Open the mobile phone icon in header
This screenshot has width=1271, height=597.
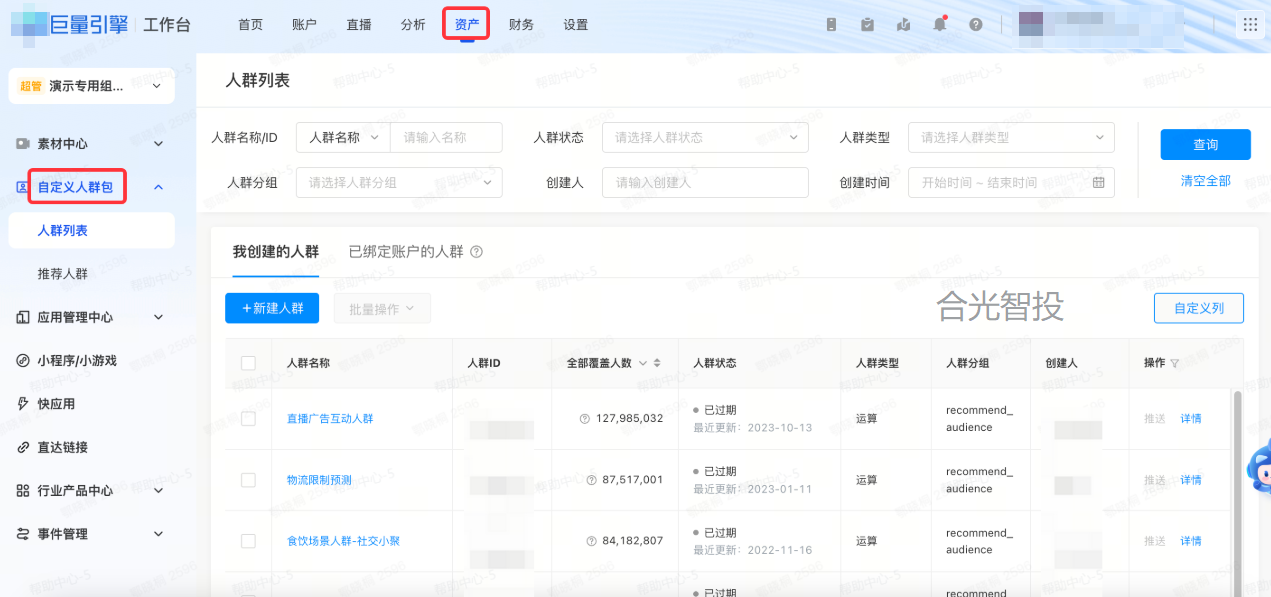point(831,25)
